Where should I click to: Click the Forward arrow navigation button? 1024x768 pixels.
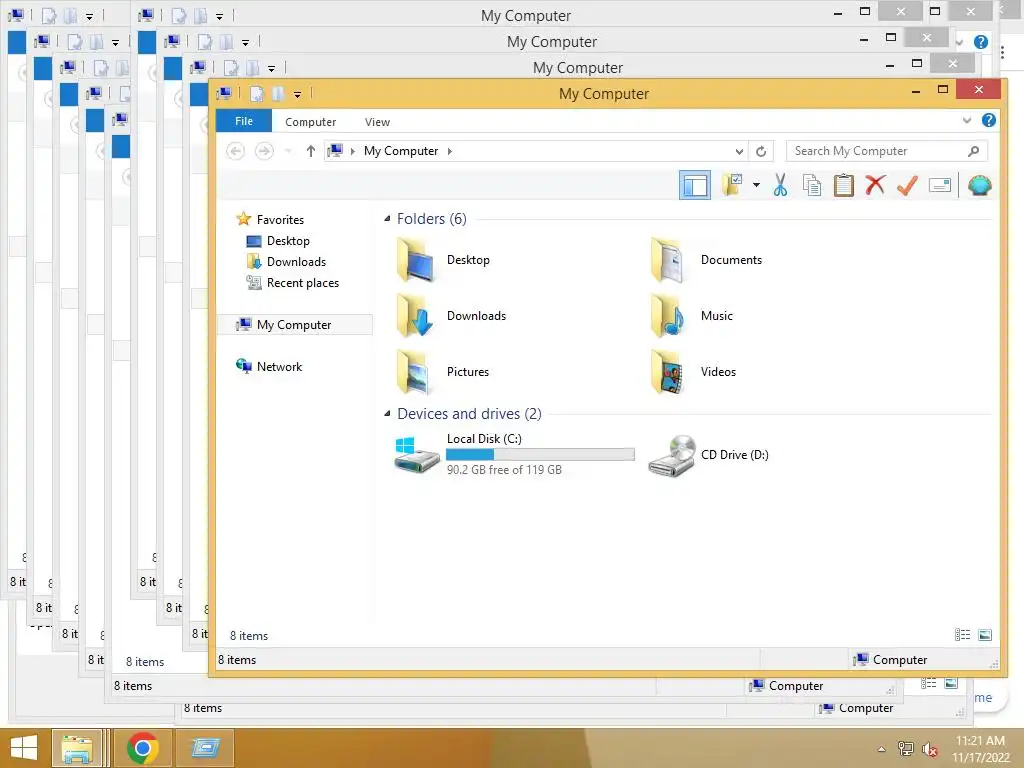pyautogui.click(x=264, y=151)
